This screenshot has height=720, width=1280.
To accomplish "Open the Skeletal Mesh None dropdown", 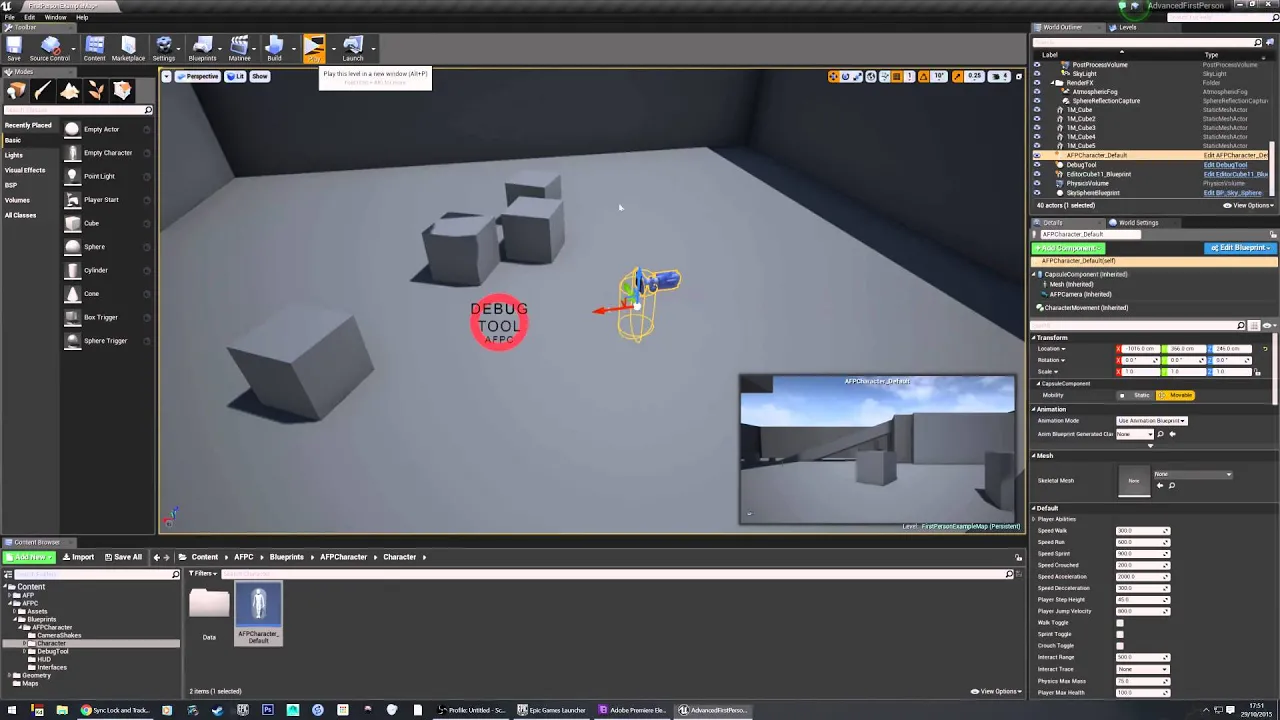I will 1193,474.
